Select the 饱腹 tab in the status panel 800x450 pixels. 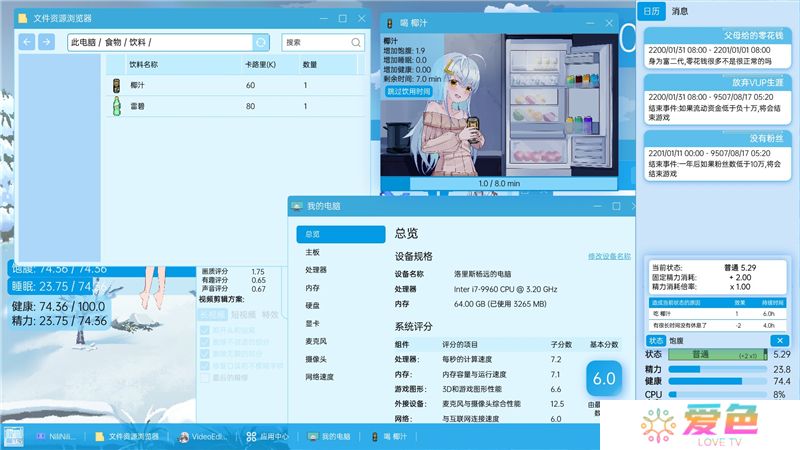677,341
